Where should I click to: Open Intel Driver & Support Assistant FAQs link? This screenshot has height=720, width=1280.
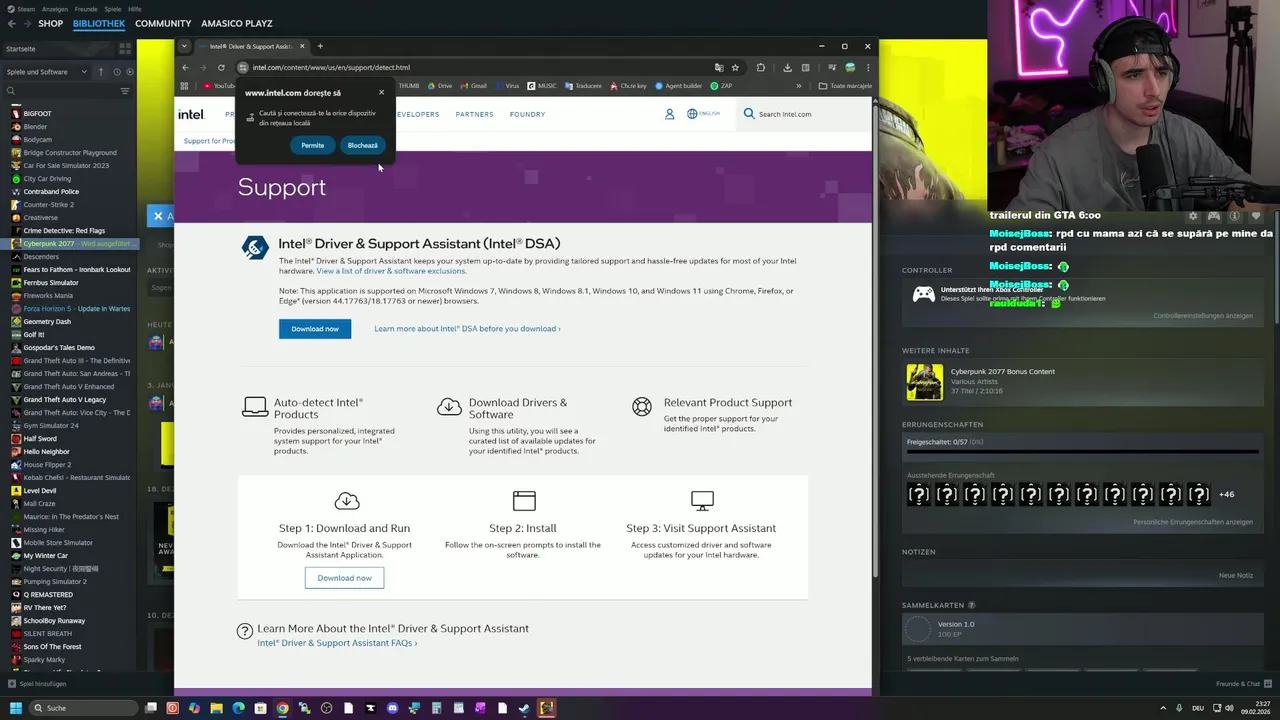337,643
